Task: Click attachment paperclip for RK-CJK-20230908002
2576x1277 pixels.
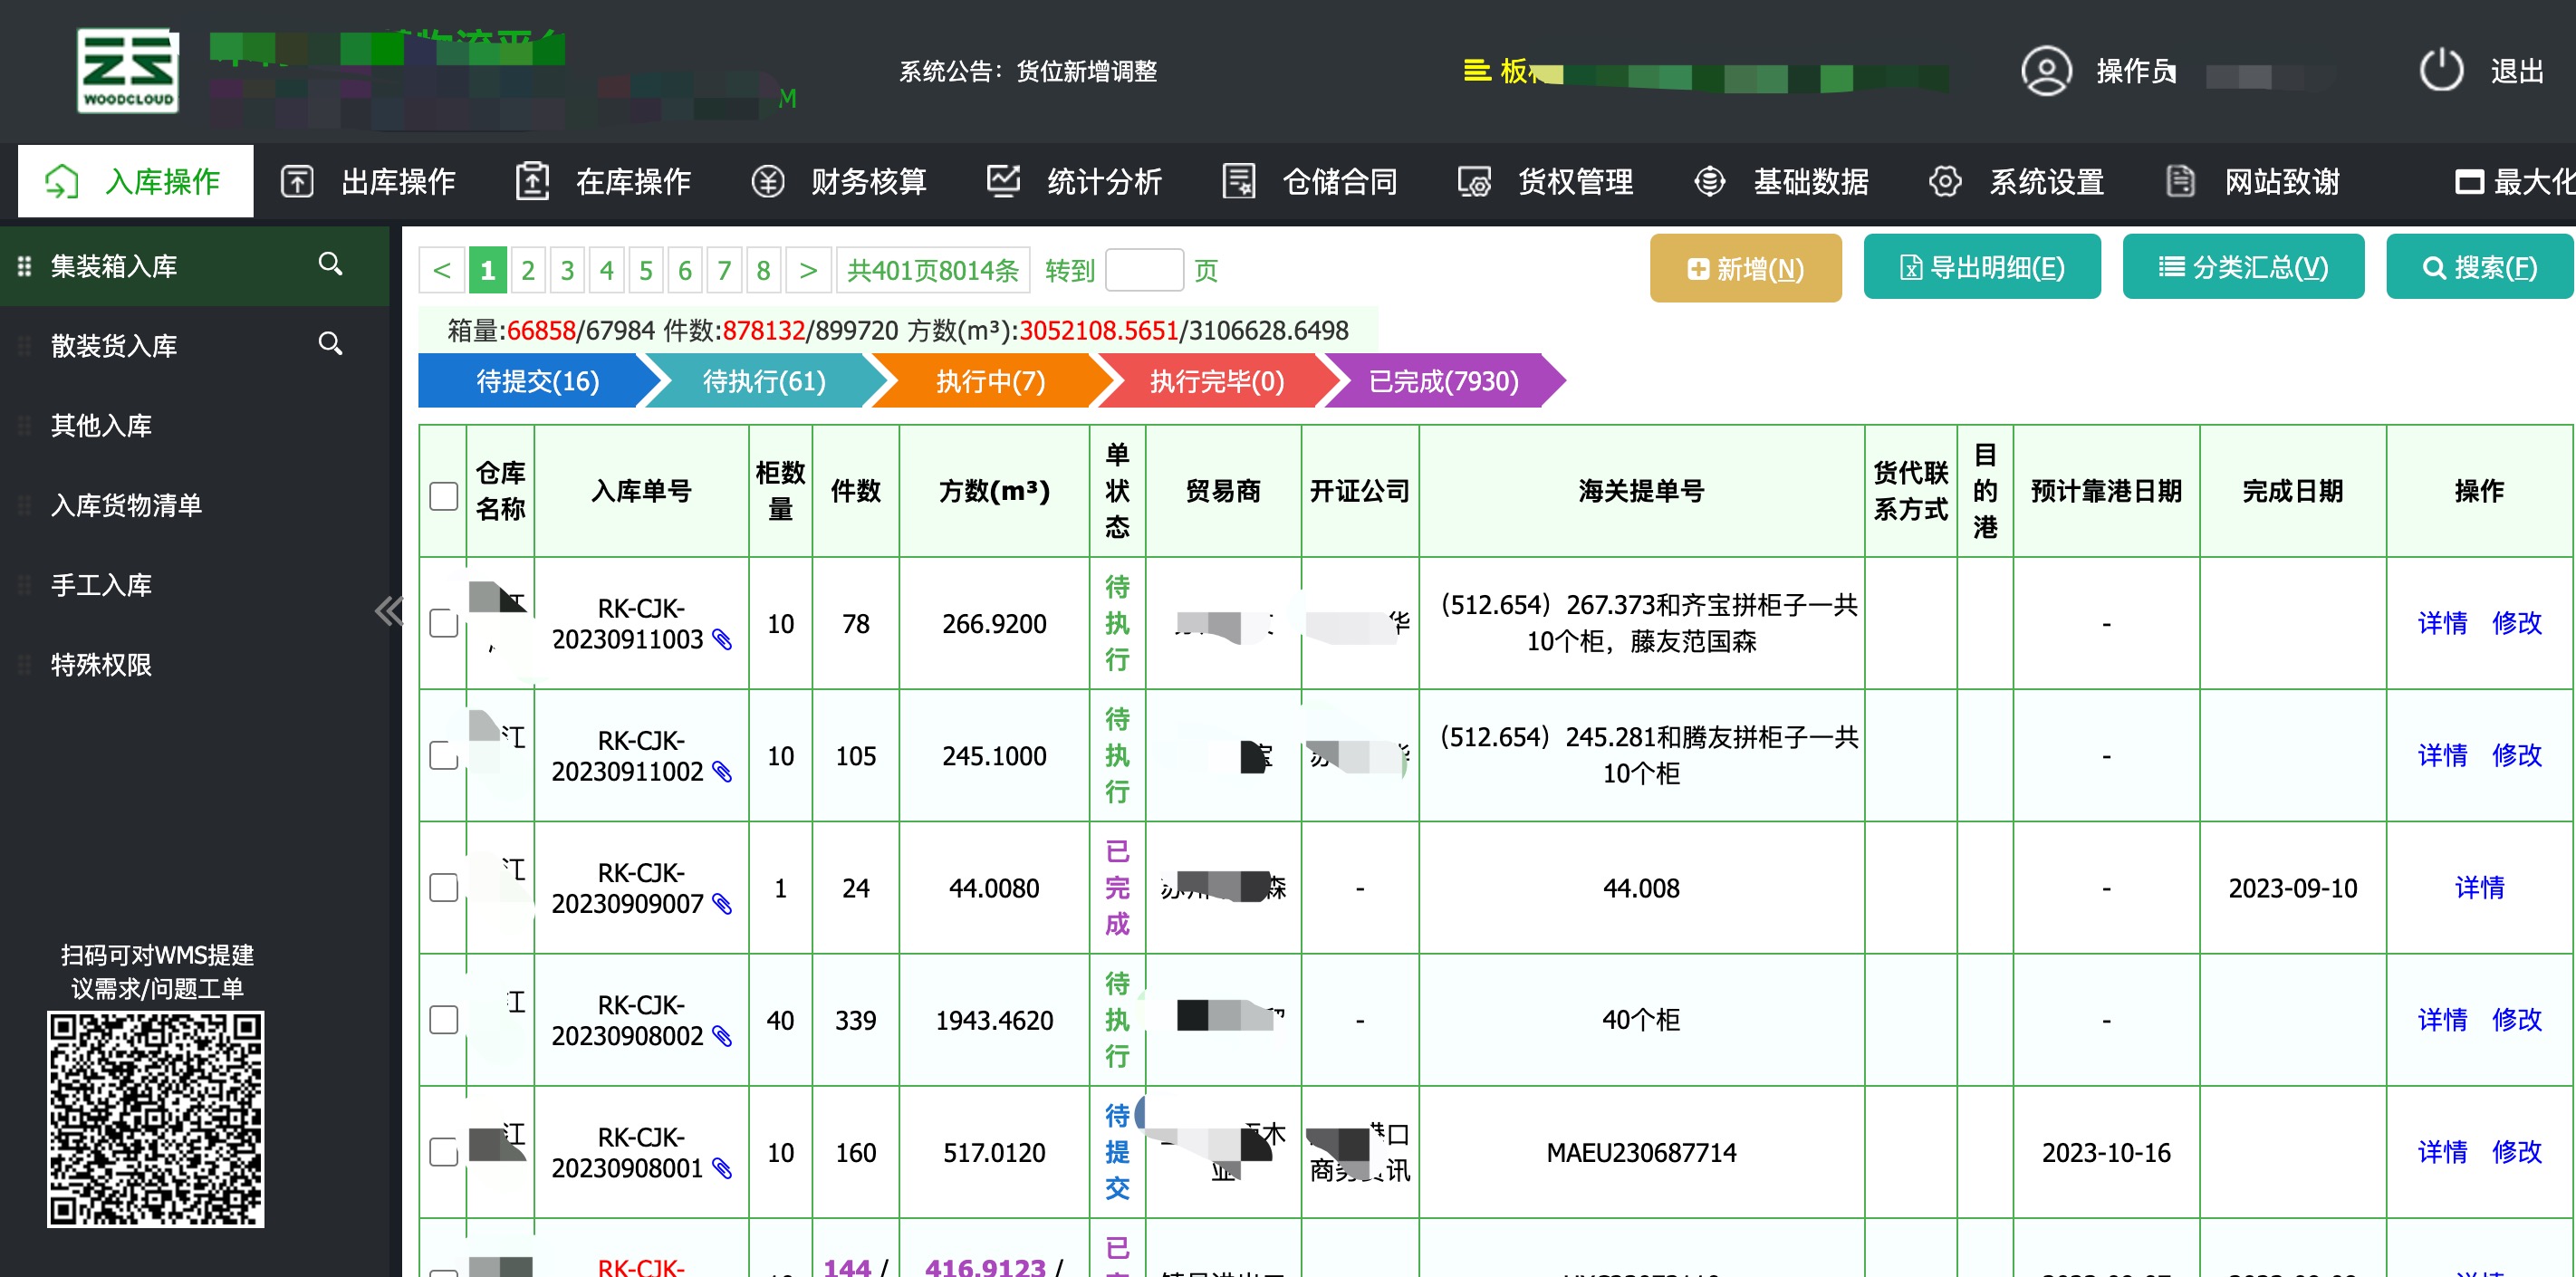Action: (721, 1037)
